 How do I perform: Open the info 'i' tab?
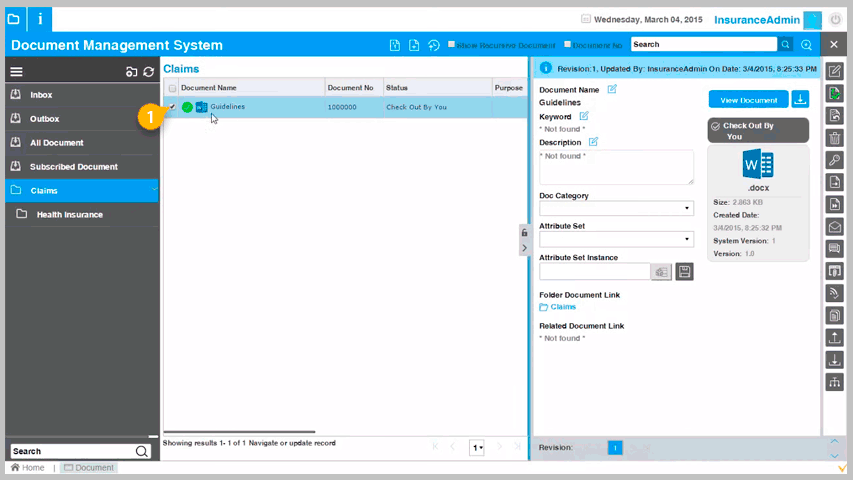click(40, 19)
